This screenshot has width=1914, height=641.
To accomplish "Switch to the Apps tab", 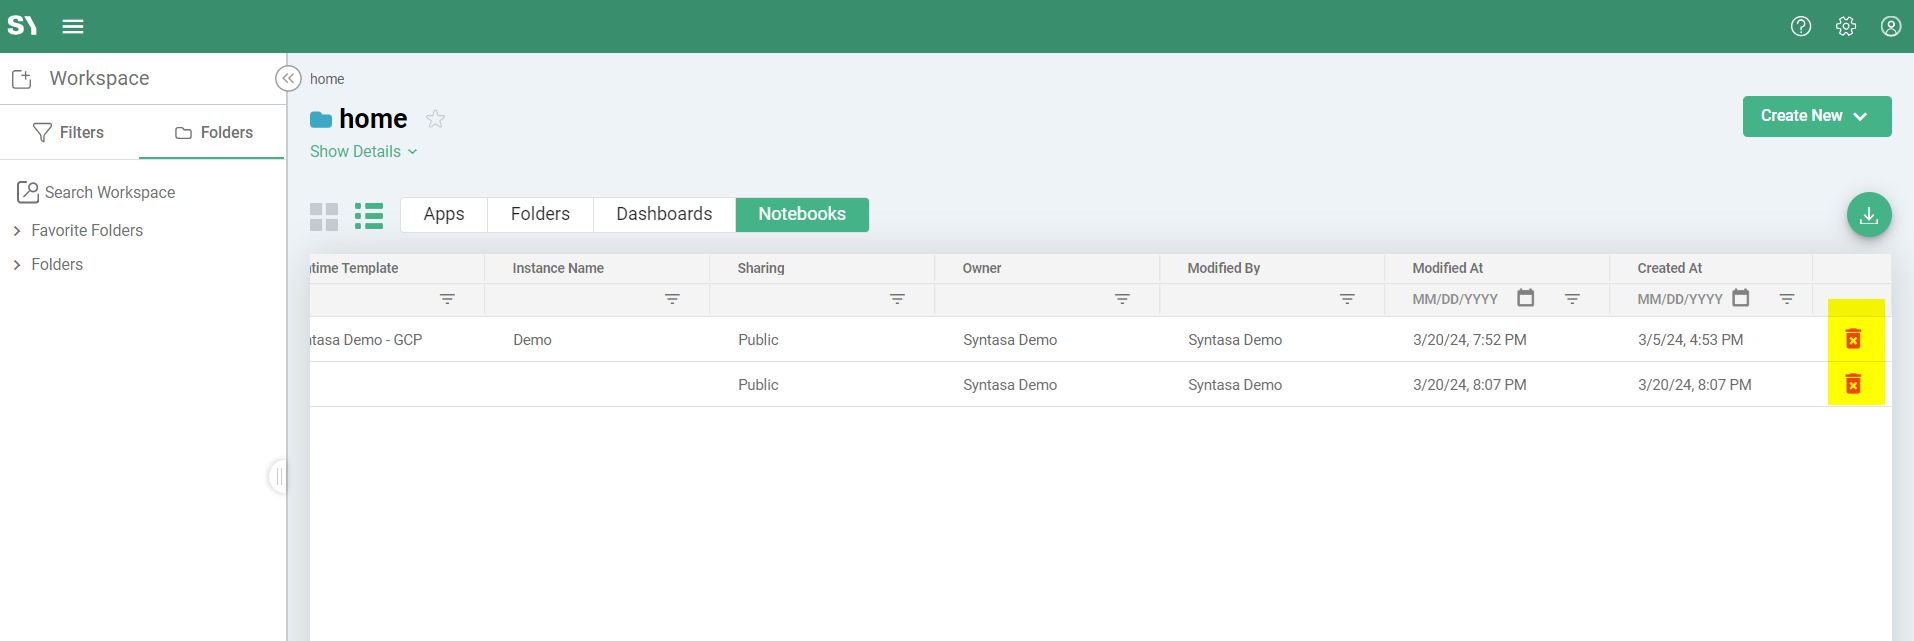I will pyautogui.click(x=444, y=215).
